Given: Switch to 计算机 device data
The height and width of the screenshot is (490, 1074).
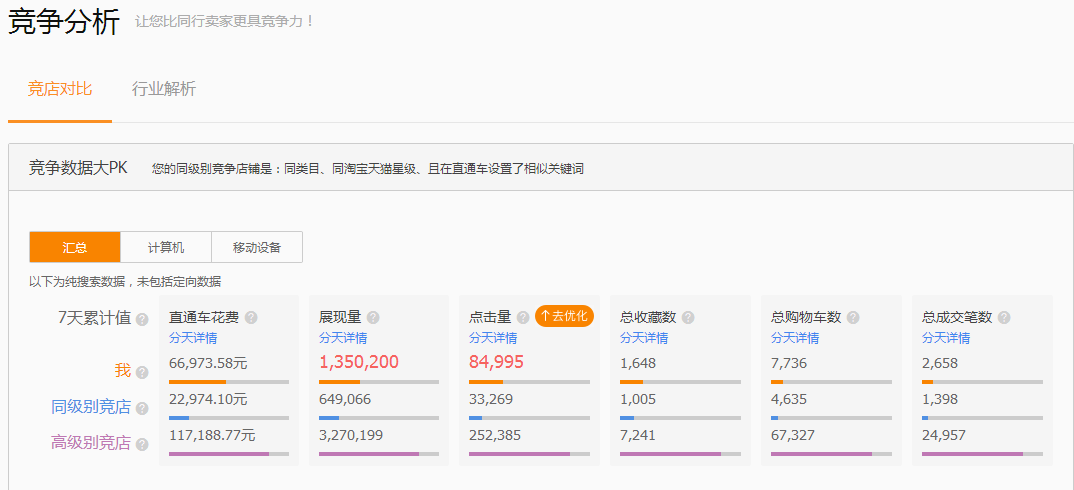Looking at the screenshot, I should [166, 247].
